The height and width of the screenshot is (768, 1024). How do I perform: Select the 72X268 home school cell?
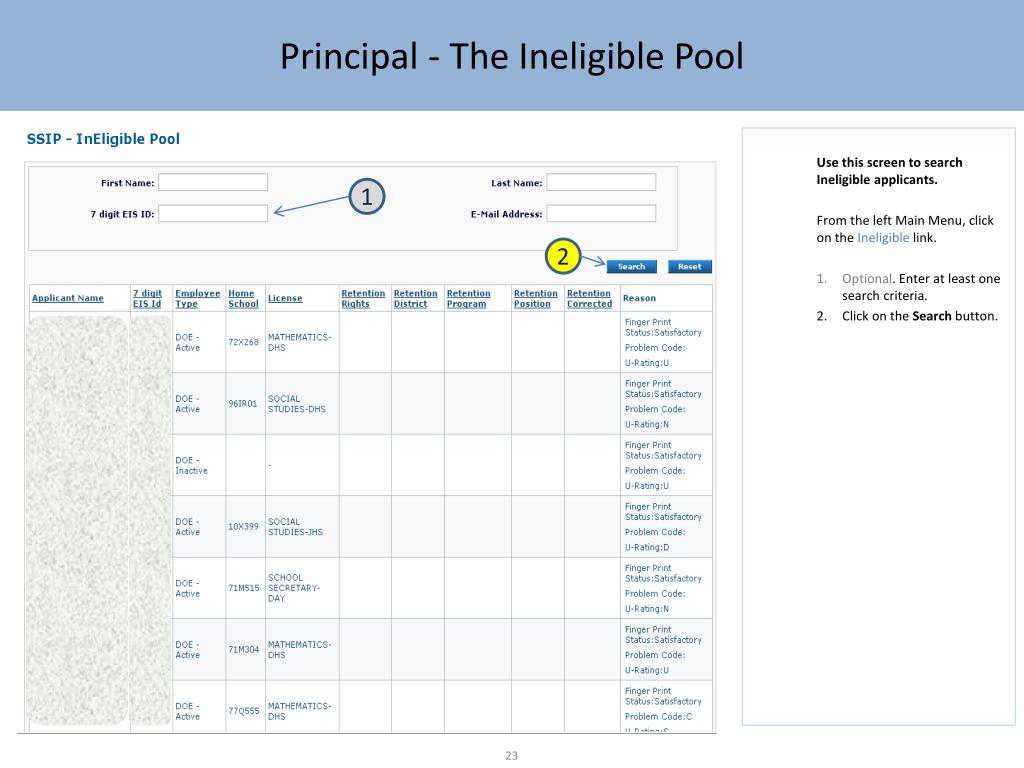(x=243, y=342)
